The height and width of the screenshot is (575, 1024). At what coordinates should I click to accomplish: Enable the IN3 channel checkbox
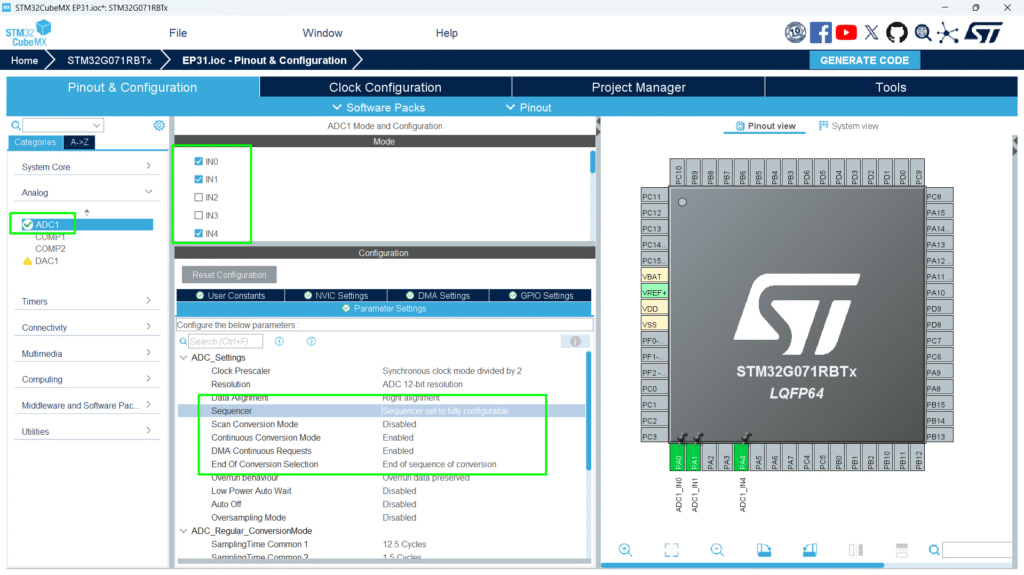tap(198, 215)
